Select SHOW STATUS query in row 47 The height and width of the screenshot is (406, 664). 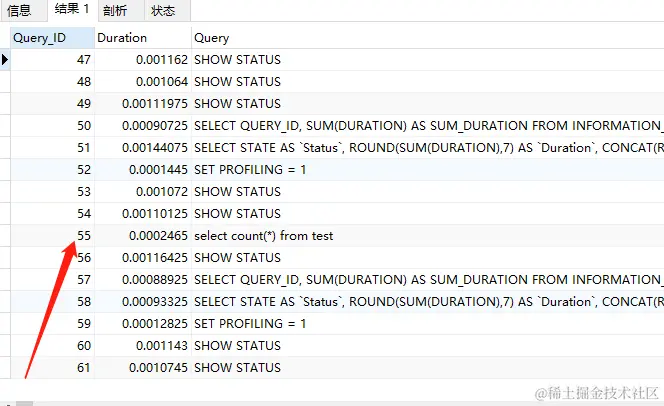pos(428,59)
